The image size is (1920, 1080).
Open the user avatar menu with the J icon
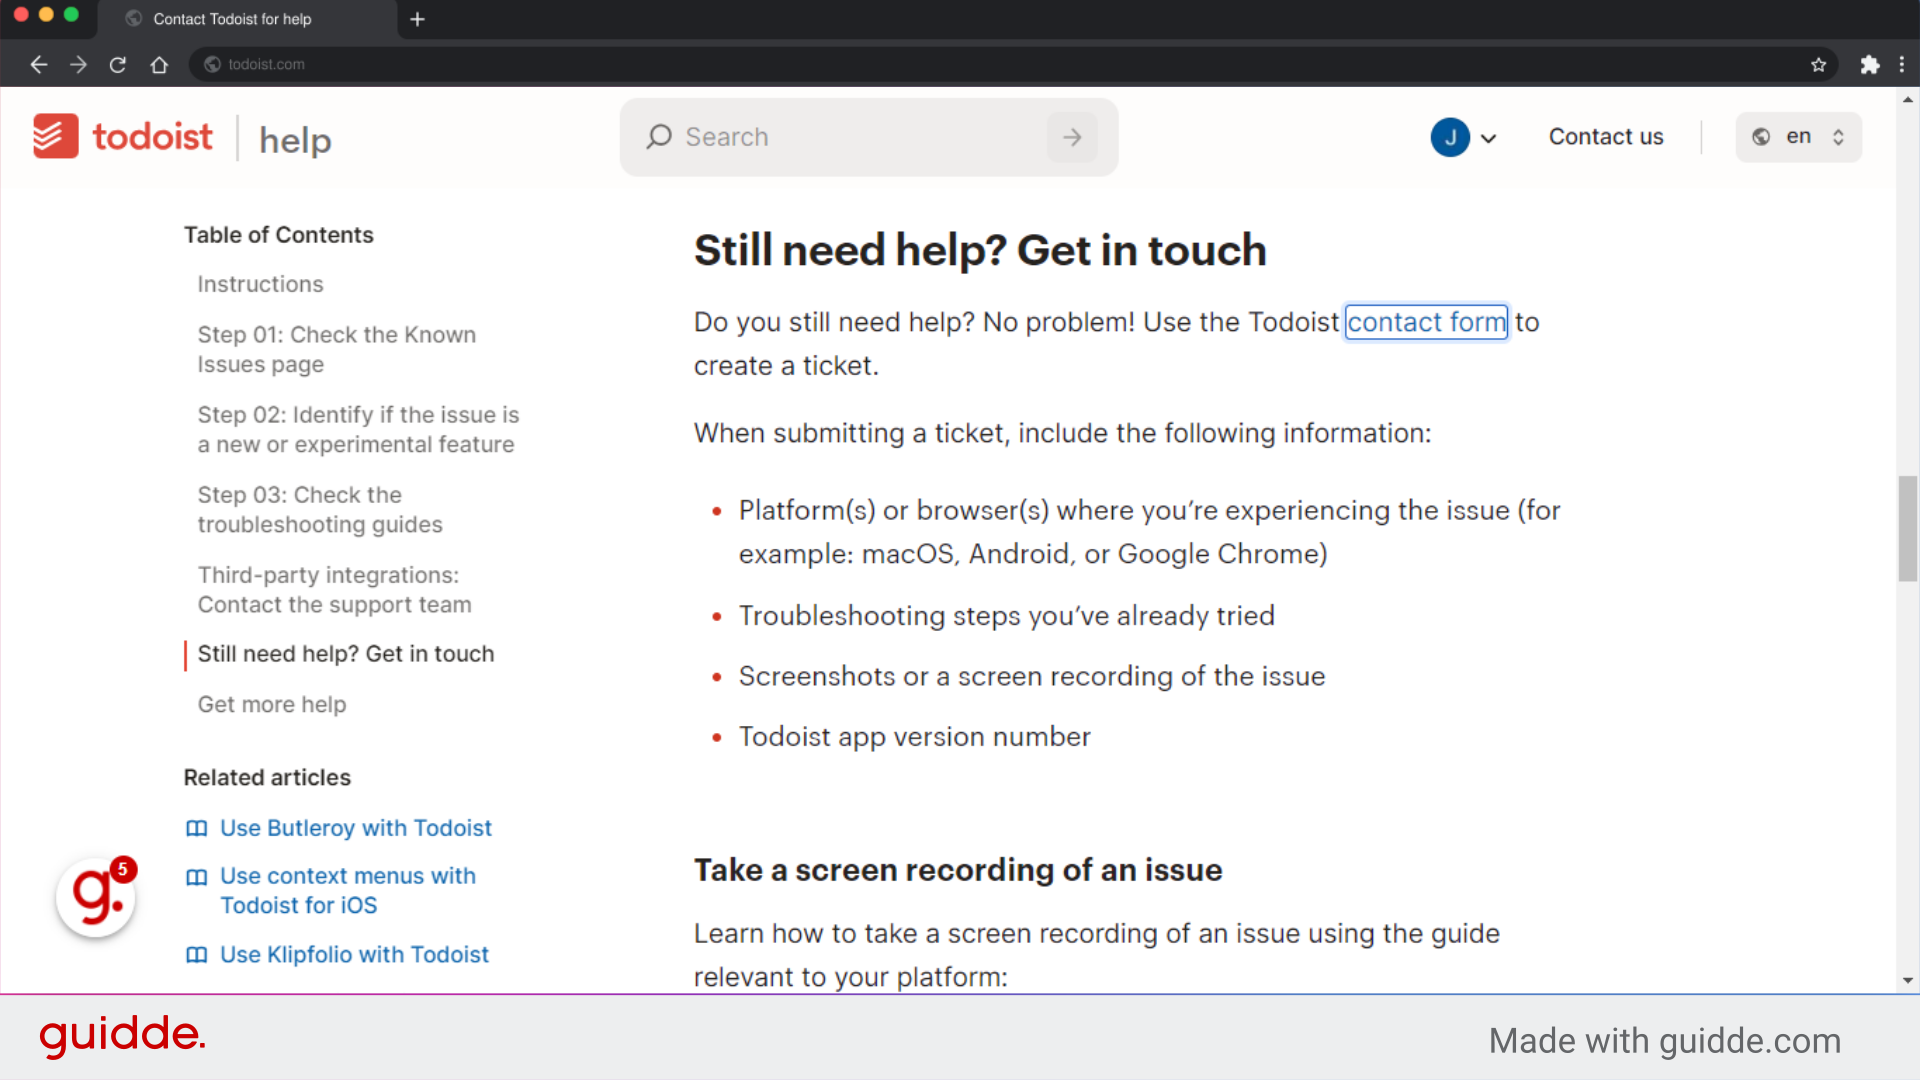click(1449, 137)
